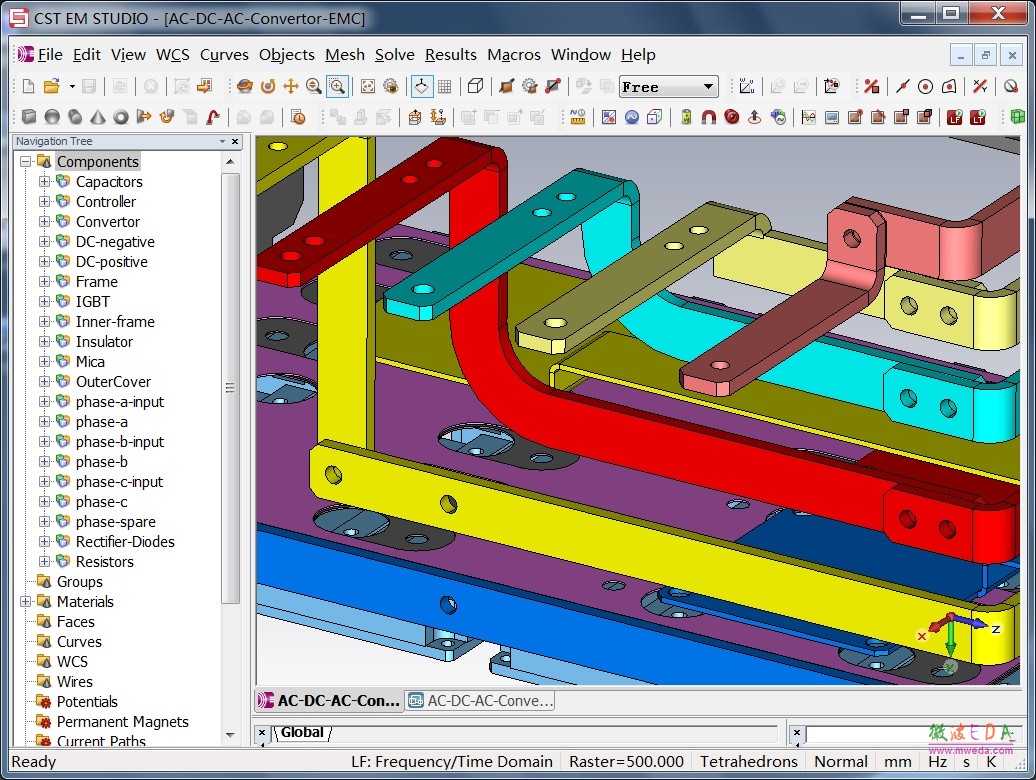Open the Navigation Tree panel menu arrow

[223, 141]
